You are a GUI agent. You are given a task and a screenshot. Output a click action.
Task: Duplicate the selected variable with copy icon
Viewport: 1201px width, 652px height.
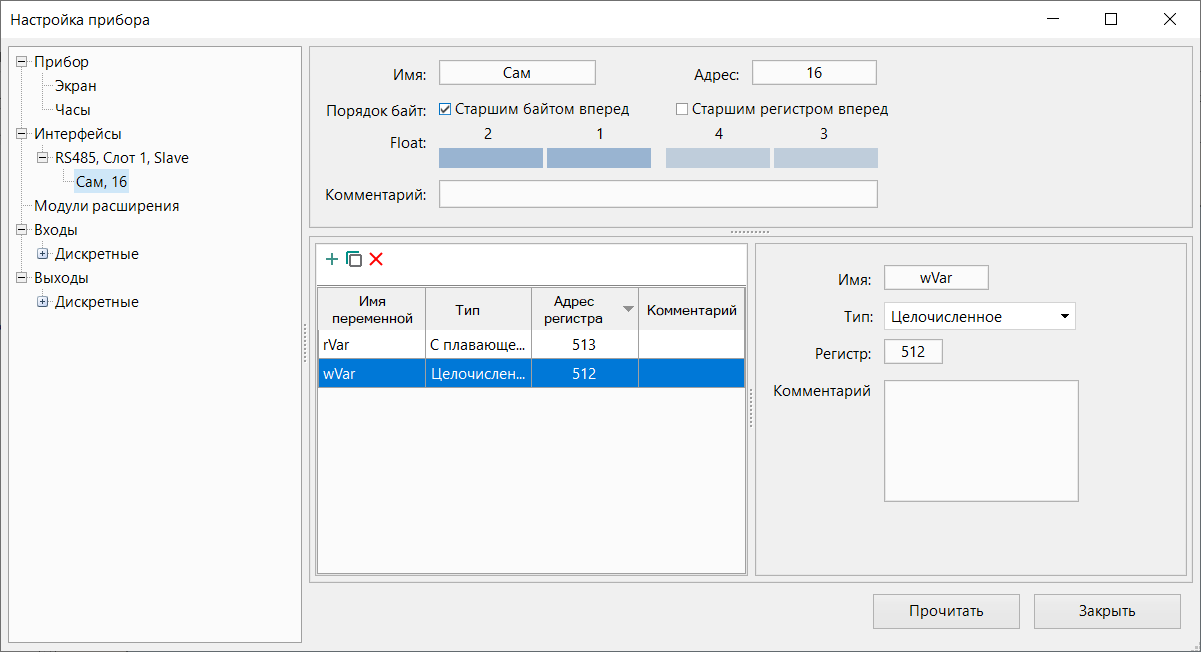354,259
